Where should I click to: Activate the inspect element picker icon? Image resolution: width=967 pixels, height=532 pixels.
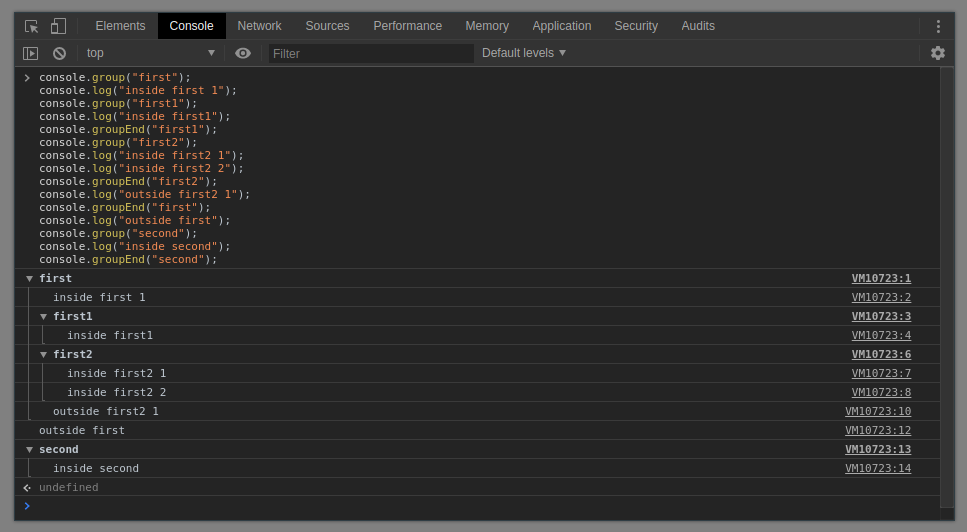coord(31,27)
